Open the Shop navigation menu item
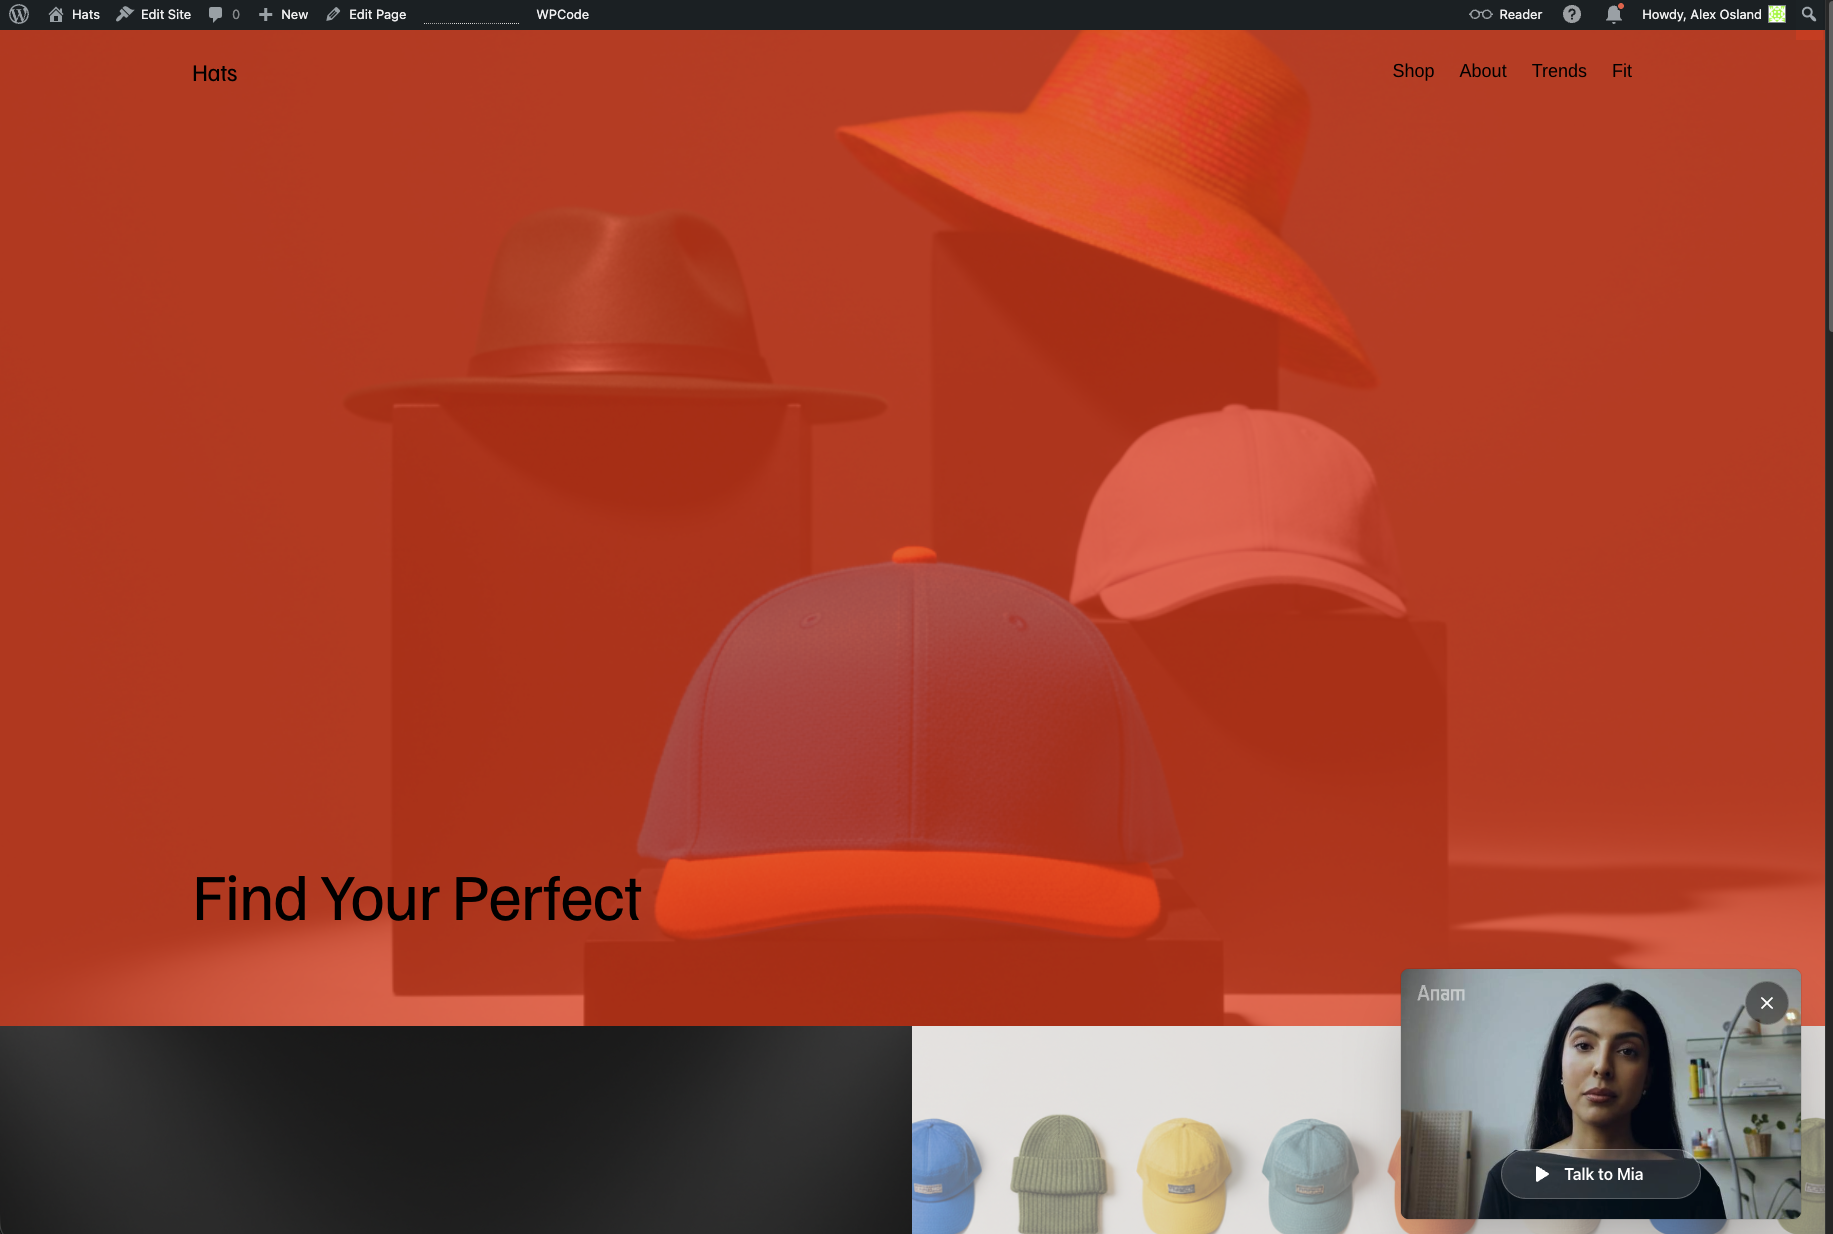 1413,71
